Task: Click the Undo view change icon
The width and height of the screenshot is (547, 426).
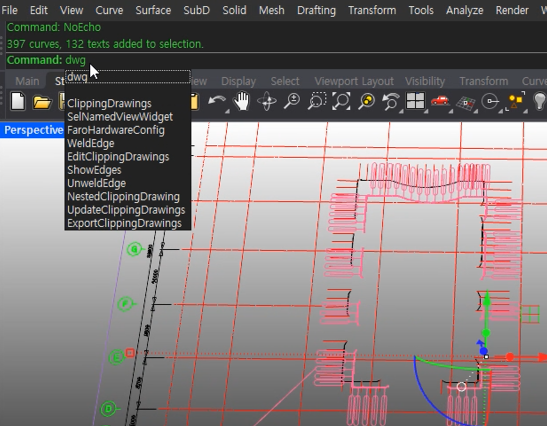Action: tap(391, 102)
